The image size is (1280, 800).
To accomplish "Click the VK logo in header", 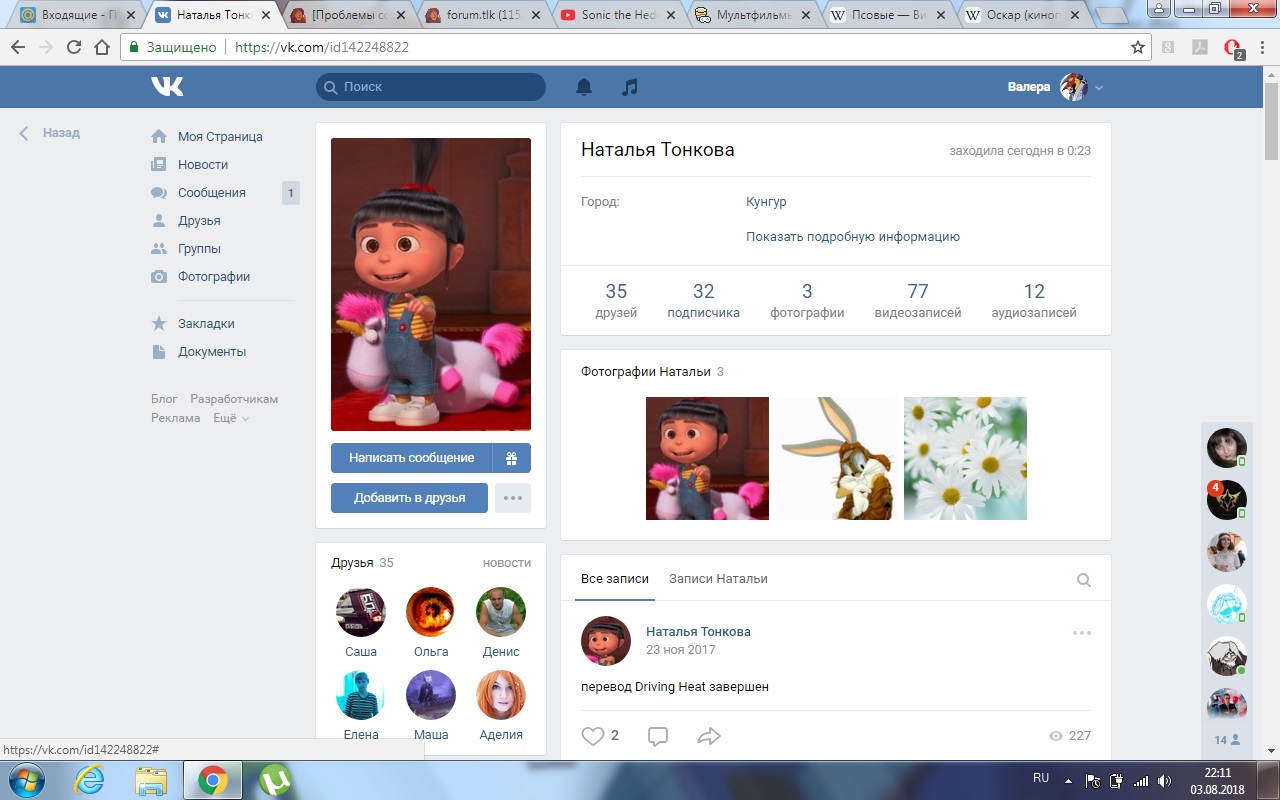I will [167, 87].
